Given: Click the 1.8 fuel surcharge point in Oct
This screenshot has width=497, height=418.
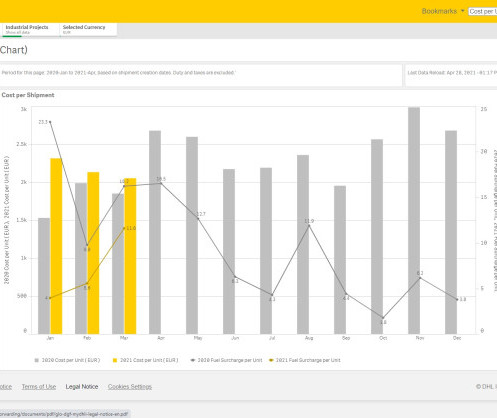Looking at the screenshot, I should tap(383, 318).
